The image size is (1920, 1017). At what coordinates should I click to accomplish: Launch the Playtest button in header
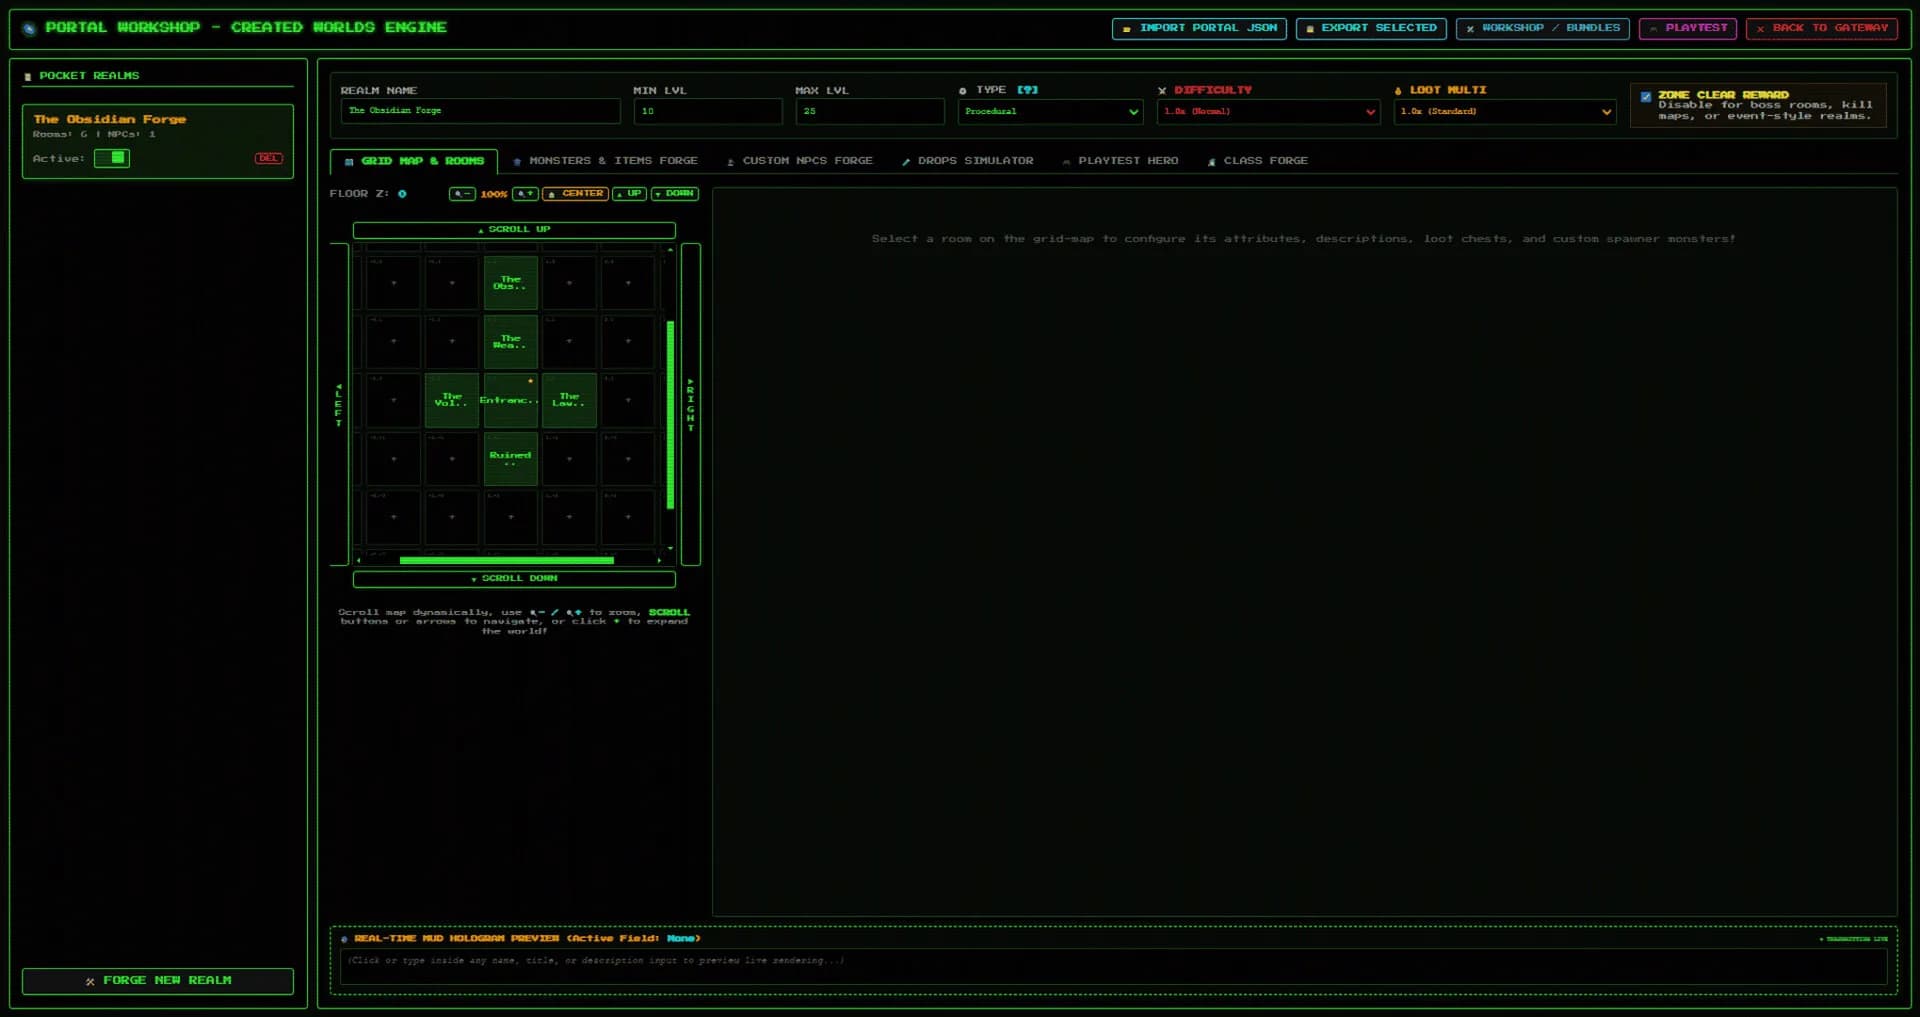coord(1687,28)
